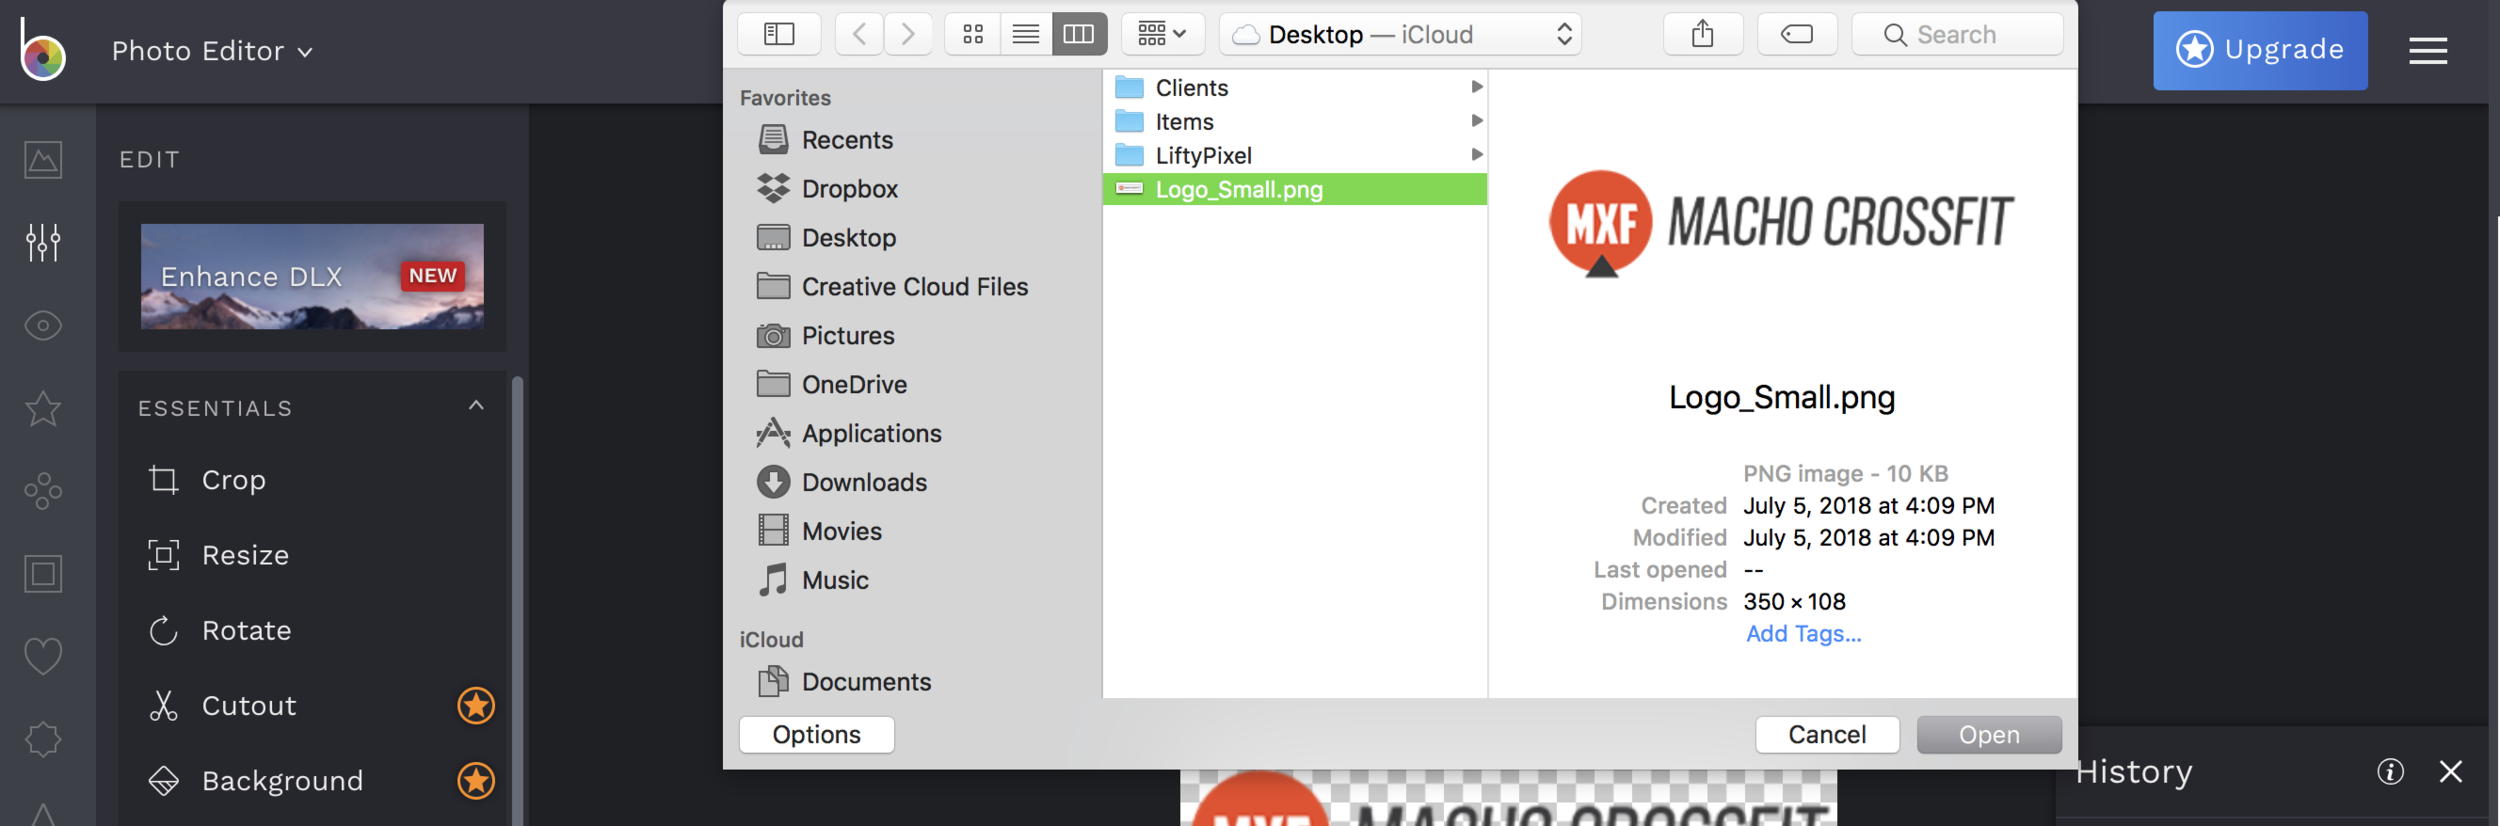Click the Open button
The width and height of the screenshot is (2500, 826).
[x=1989, y=735]
